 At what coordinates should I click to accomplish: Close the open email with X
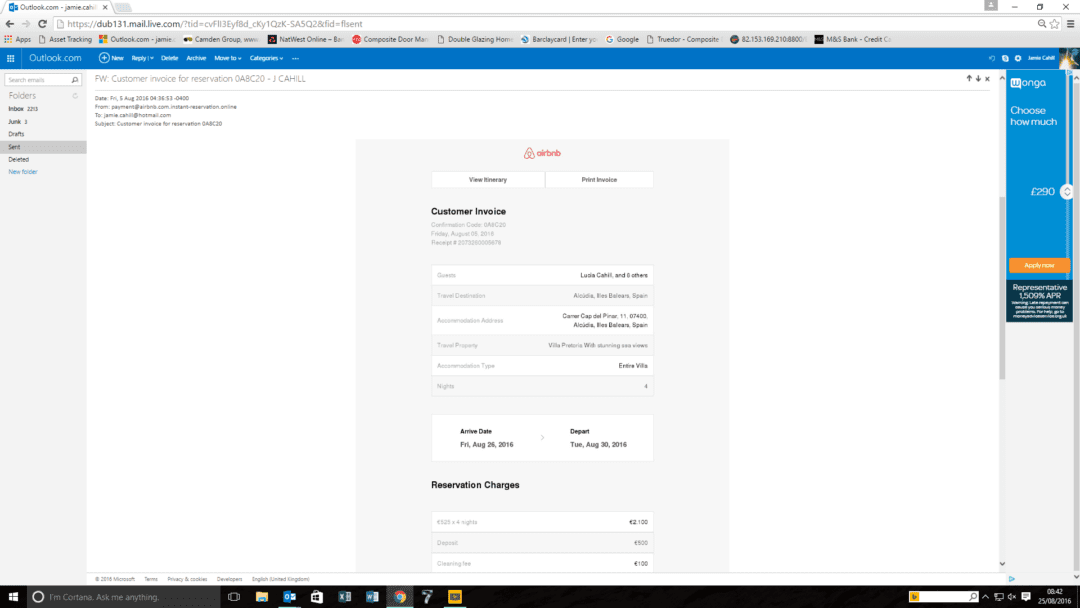pos(987,78)
